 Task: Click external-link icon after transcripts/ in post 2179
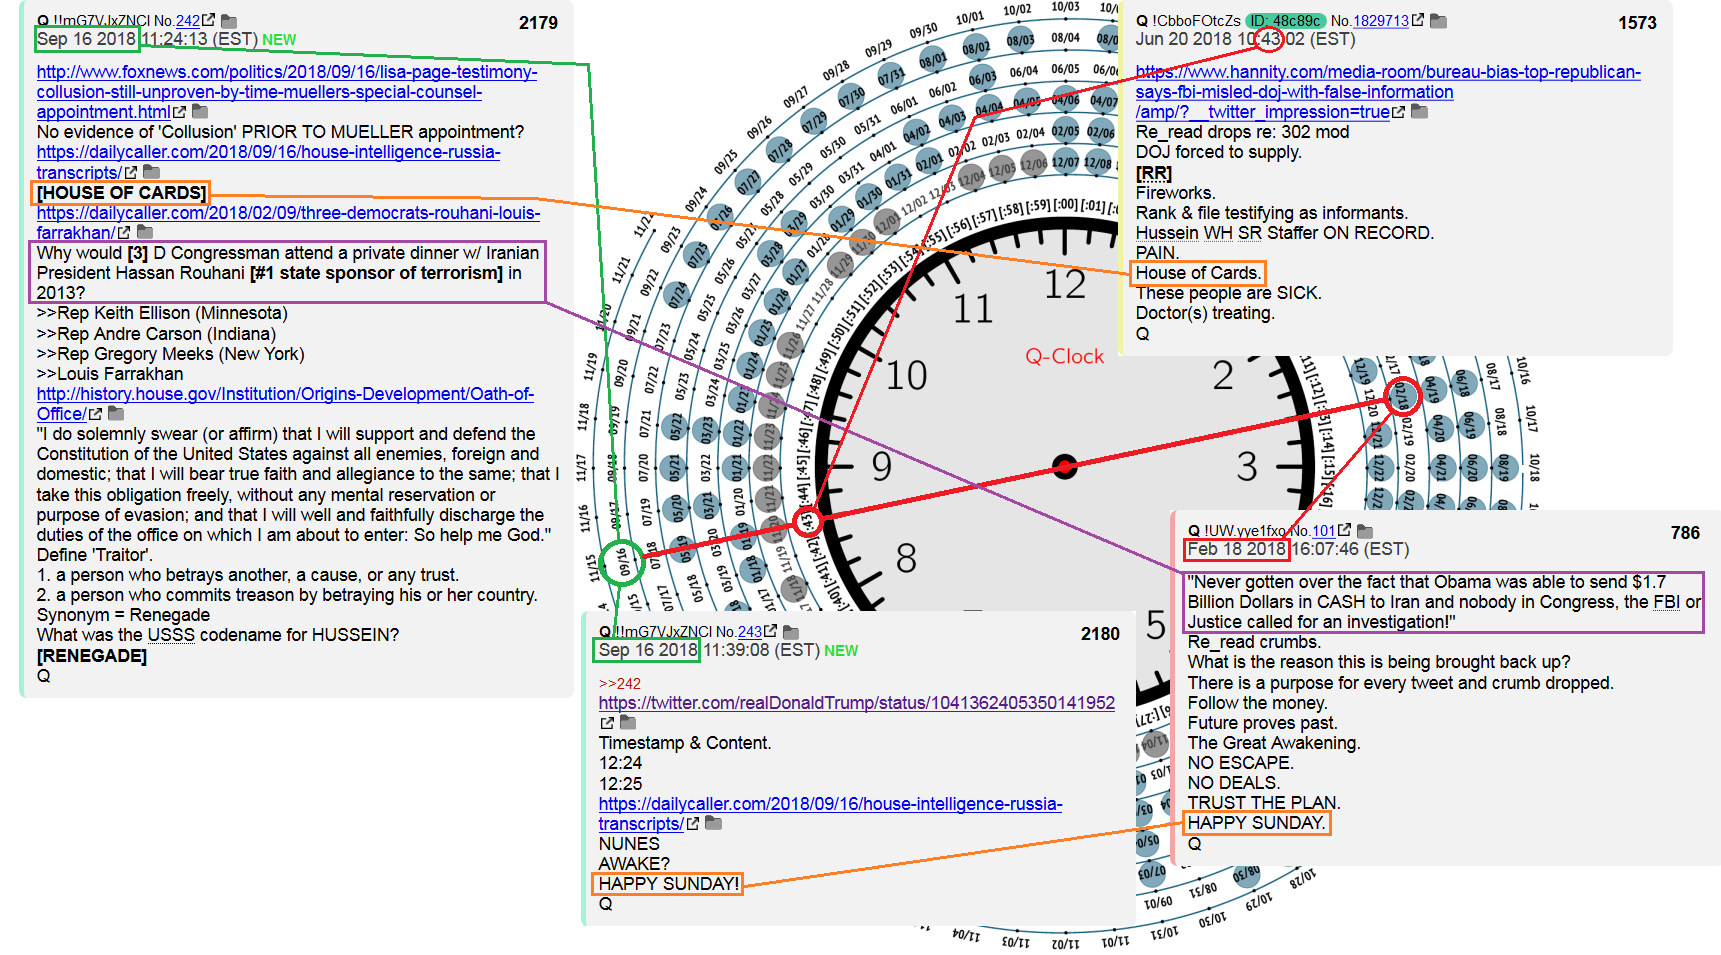pyautogui.click(x=130, y=173)
